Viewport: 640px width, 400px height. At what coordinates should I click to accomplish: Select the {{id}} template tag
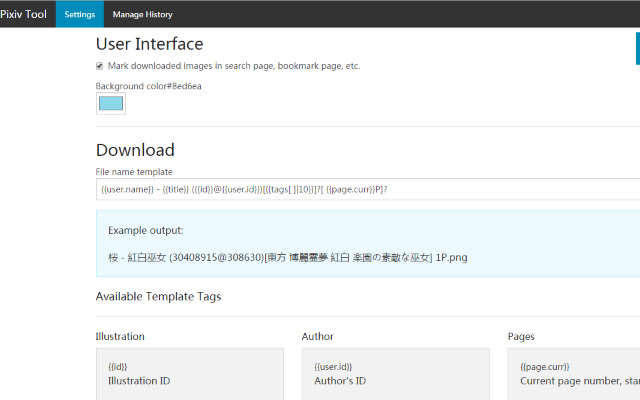pos(118,367)
